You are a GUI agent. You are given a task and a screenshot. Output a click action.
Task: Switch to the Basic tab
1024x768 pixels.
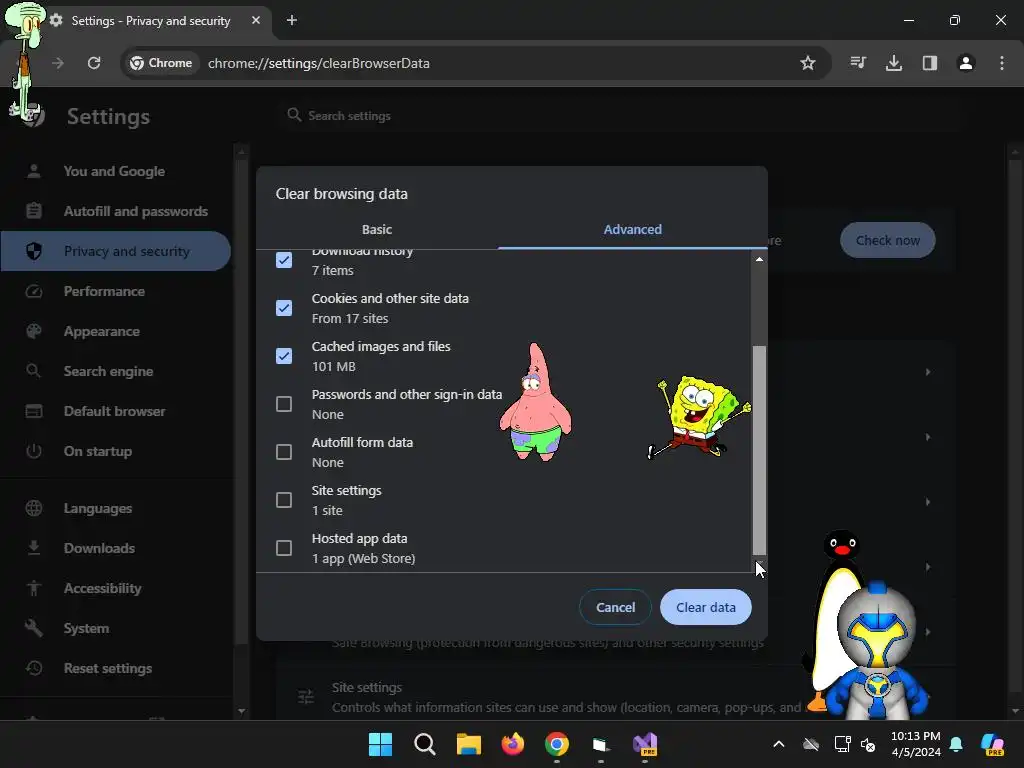tap(377, 229)
